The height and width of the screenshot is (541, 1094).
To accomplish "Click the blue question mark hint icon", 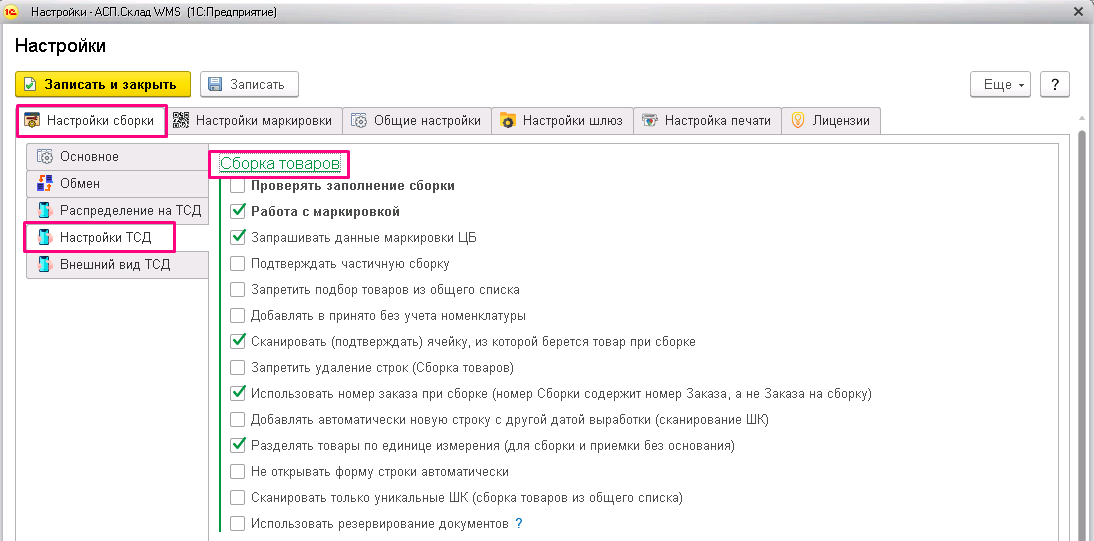I will pyautogui.click(x=518, y=523).
